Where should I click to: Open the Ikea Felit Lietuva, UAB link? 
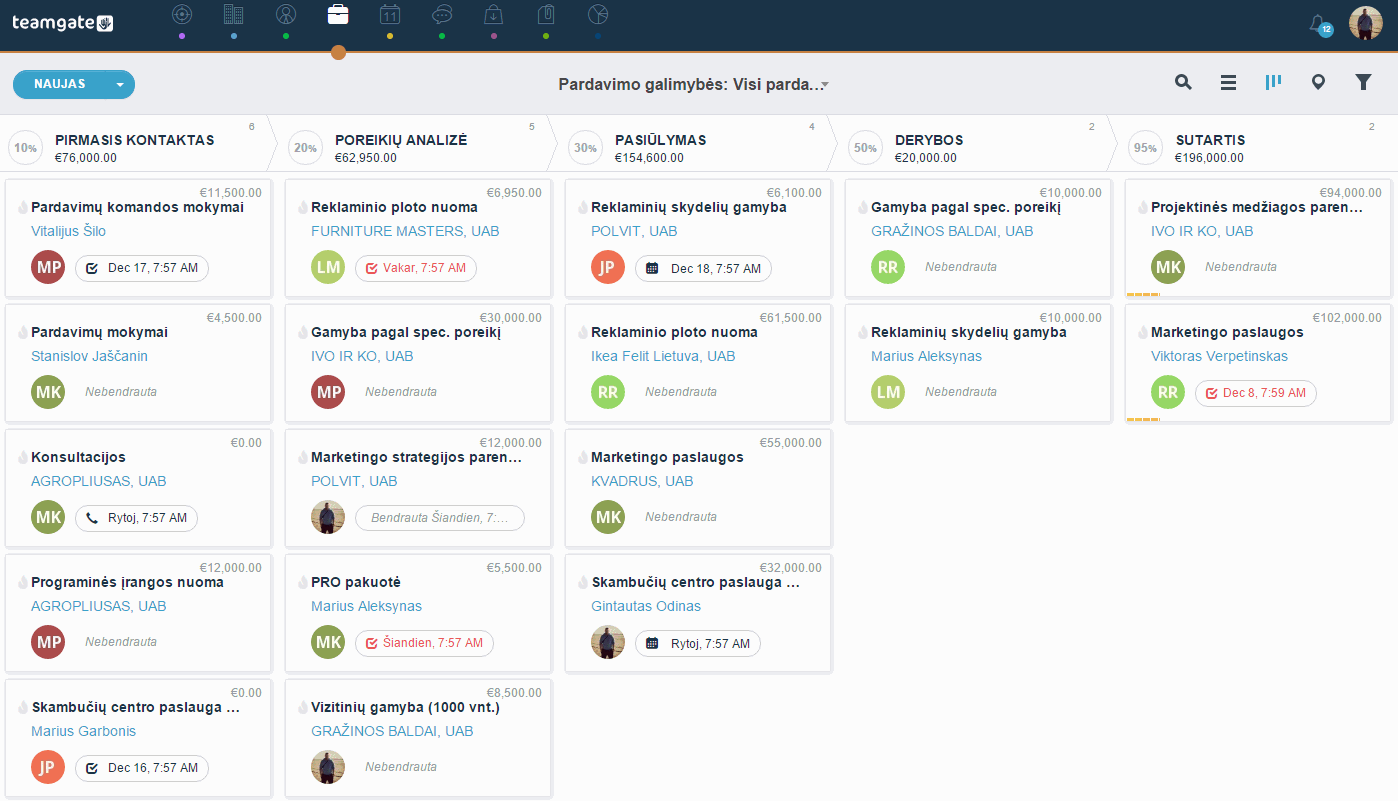coord(663,356)
